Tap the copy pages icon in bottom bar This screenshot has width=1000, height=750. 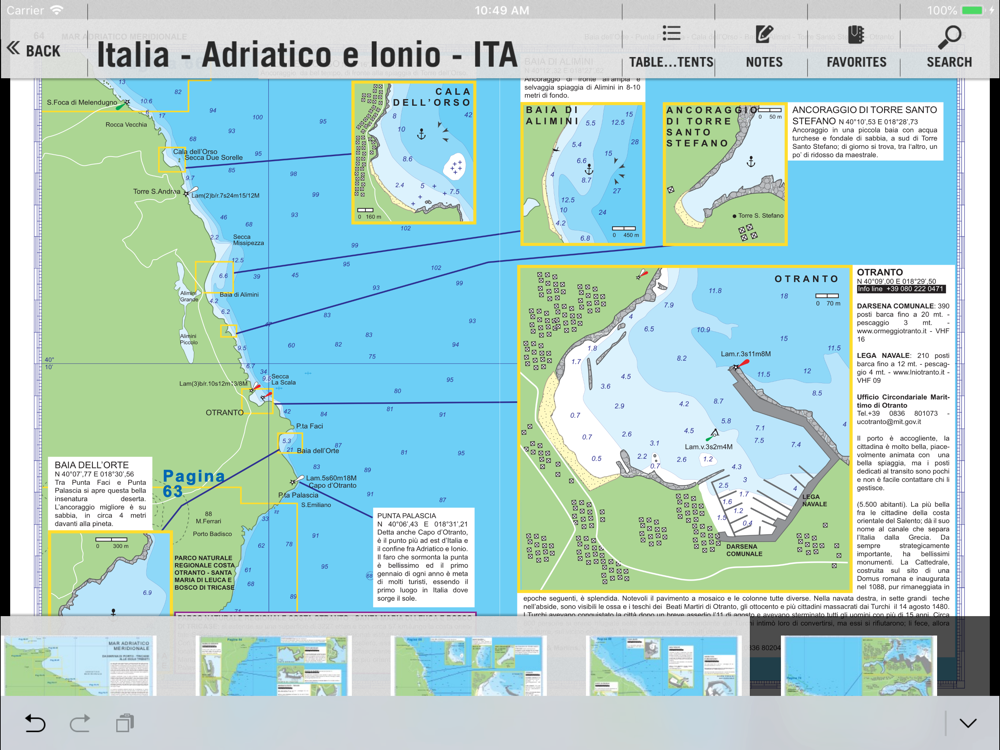point(125,723)
